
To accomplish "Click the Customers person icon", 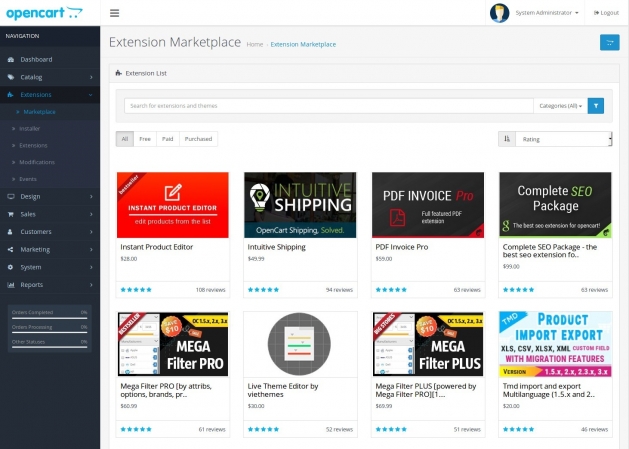I will [11, 232].
